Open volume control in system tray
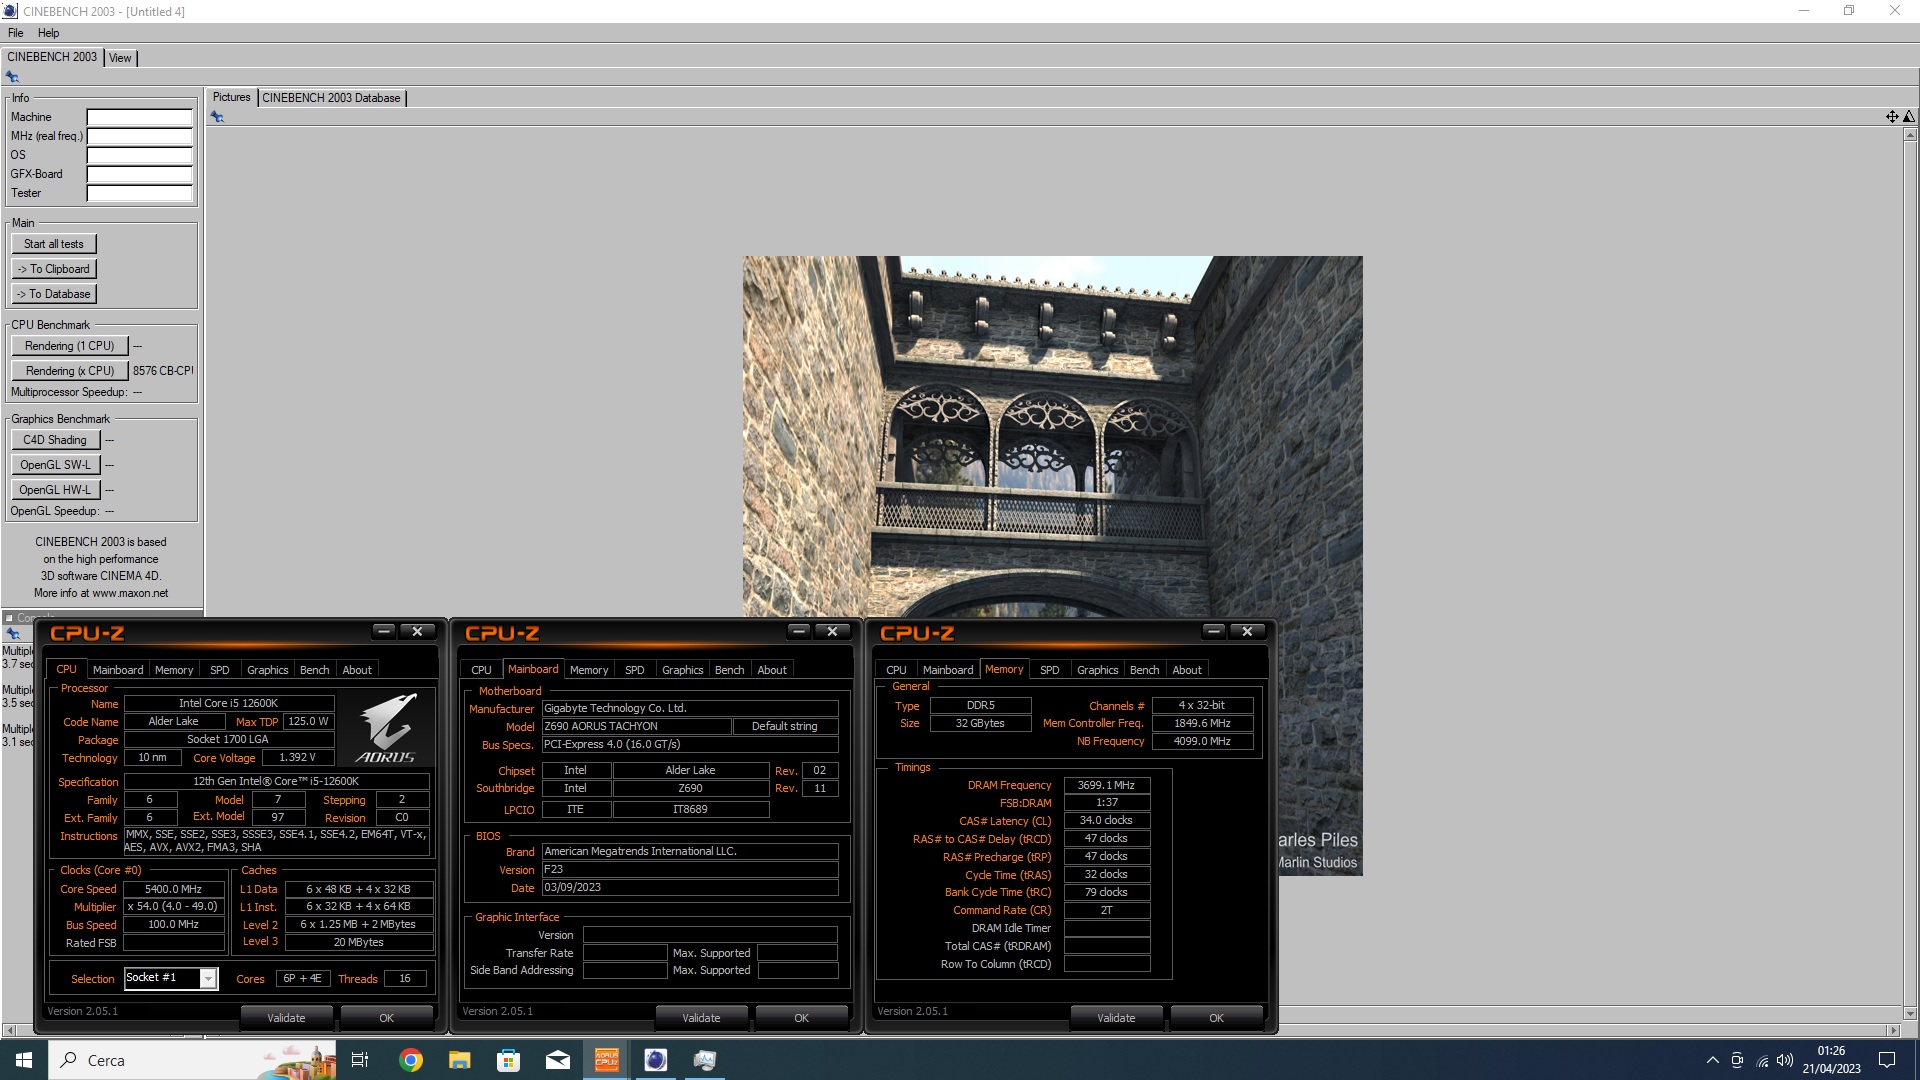The height and width of the screenshot is (1080, 1920). [1786, 1060]
